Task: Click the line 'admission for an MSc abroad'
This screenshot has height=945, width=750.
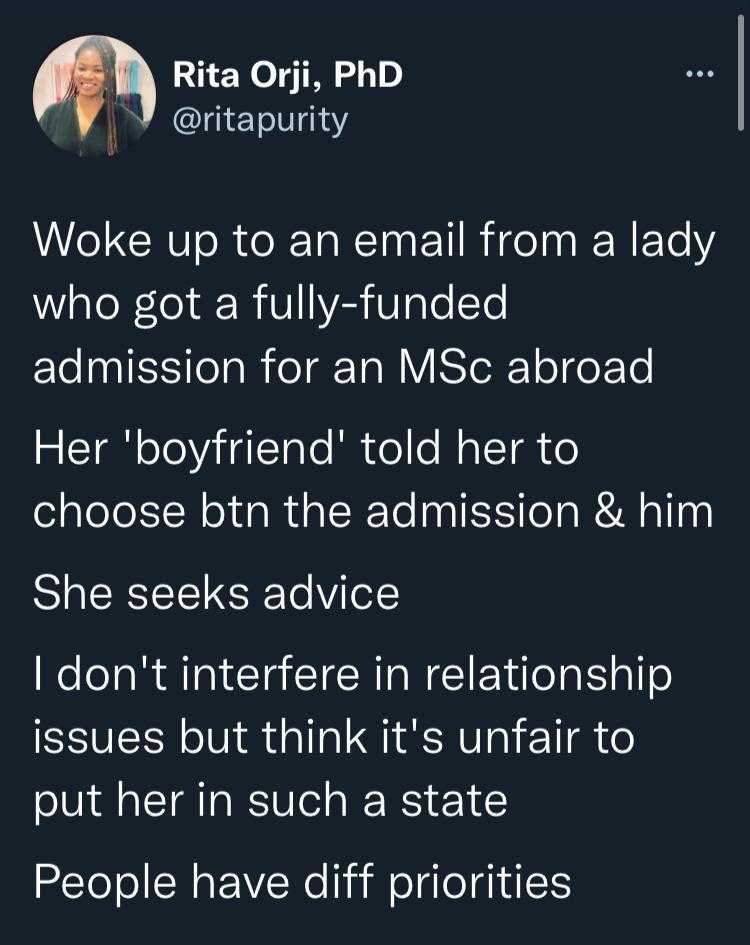Action: coord(343,367)
